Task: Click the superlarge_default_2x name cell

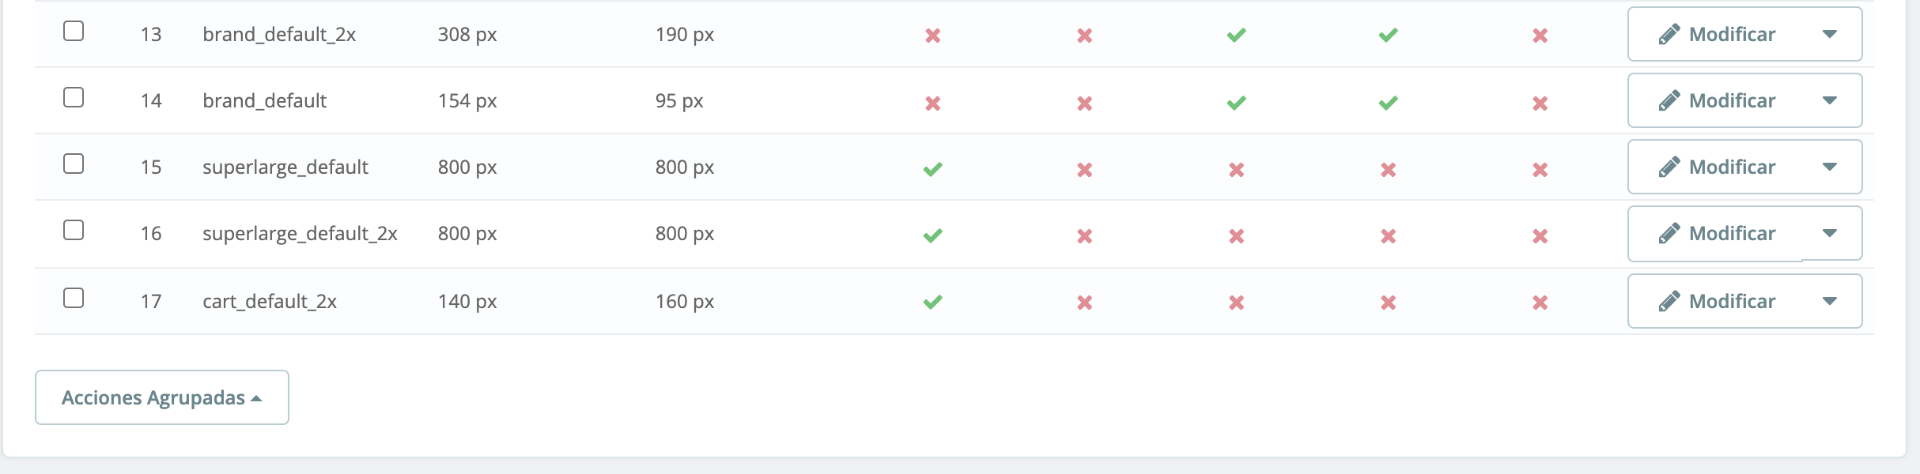Action: click(299, 234)
